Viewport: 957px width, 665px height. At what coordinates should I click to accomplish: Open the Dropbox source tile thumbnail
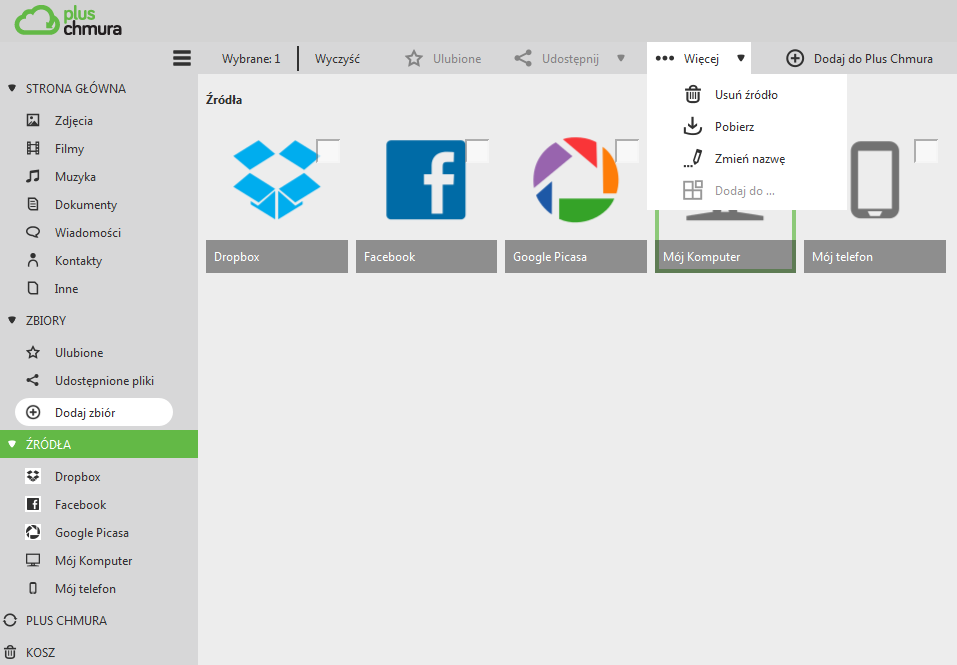pyautogui.click(x=276, y=179)
